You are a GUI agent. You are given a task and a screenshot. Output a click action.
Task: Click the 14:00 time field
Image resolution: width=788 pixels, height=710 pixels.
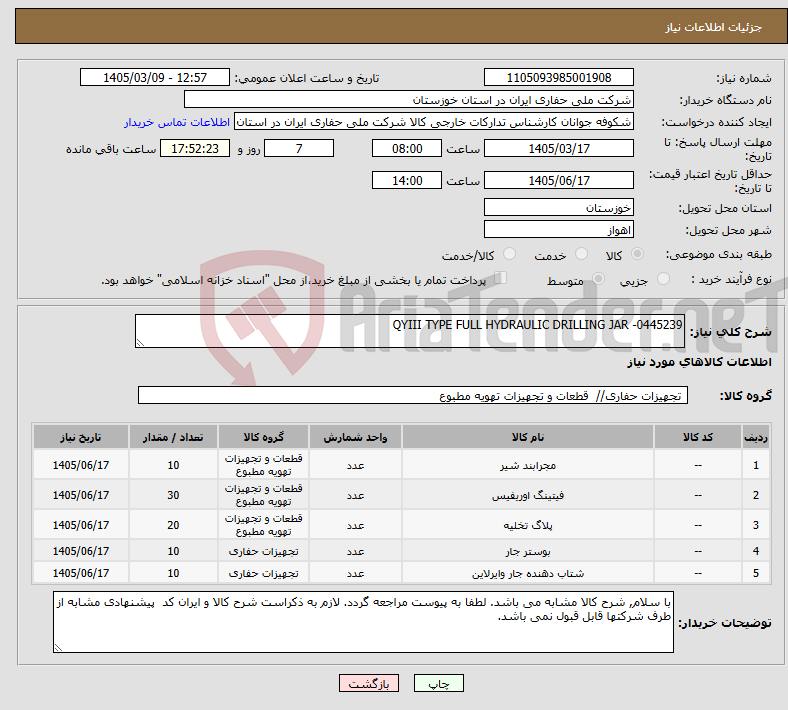click(x=407, y=180)
